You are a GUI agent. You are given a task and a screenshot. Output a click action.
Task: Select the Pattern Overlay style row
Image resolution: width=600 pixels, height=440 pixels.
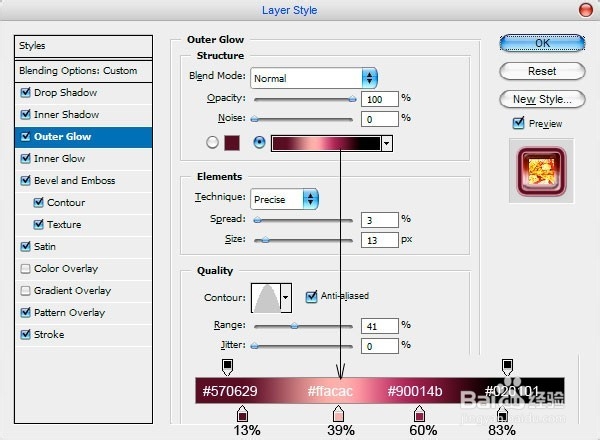83,313
